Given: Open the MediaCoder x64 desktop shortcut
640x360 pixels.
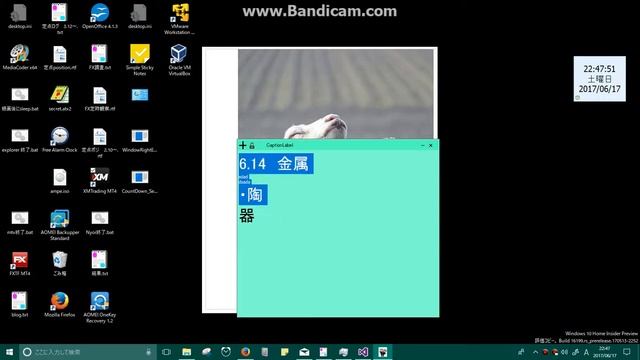Looking at the screenshot, I should 20,57.
